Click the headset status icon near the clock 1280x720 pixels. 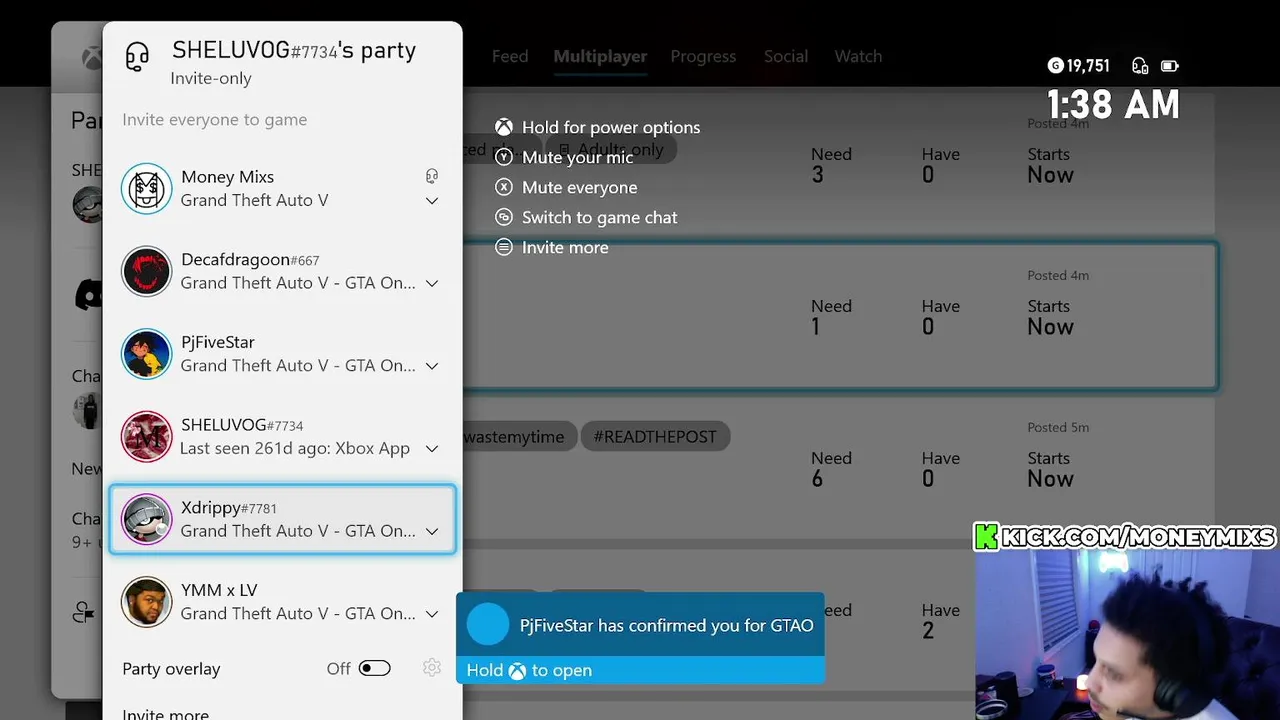(x=1140, y=66)
